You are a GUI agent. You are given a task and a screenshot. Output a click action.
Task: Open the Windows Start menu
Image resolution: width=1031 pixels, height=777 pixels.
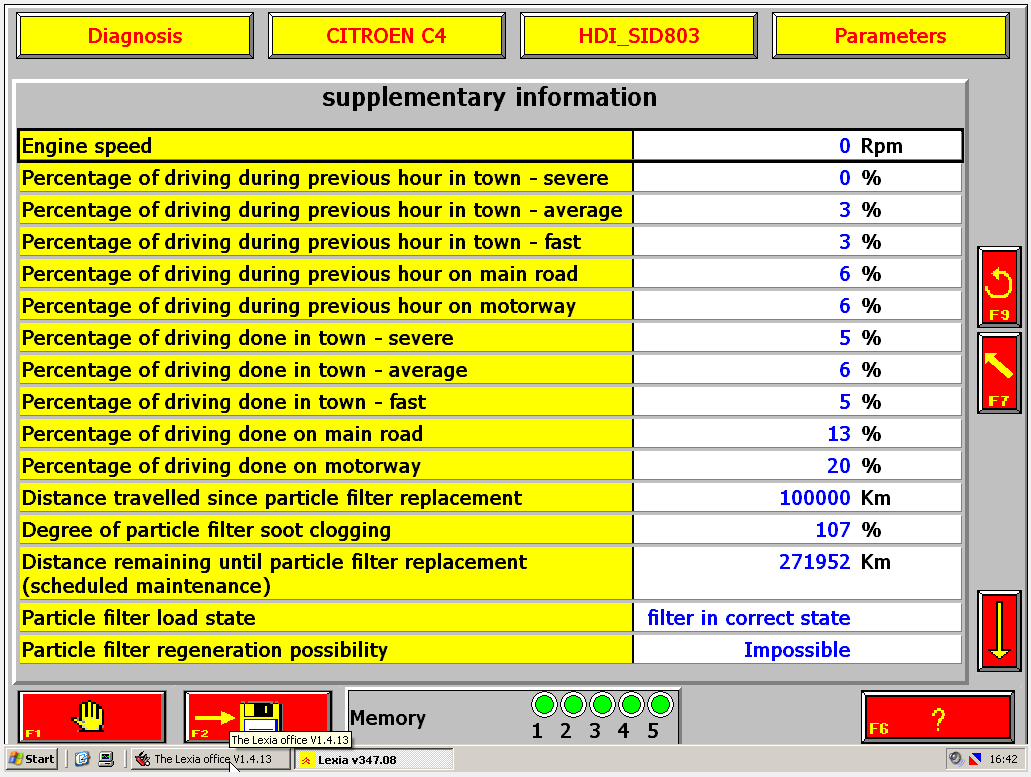click(x=32, y=759)
